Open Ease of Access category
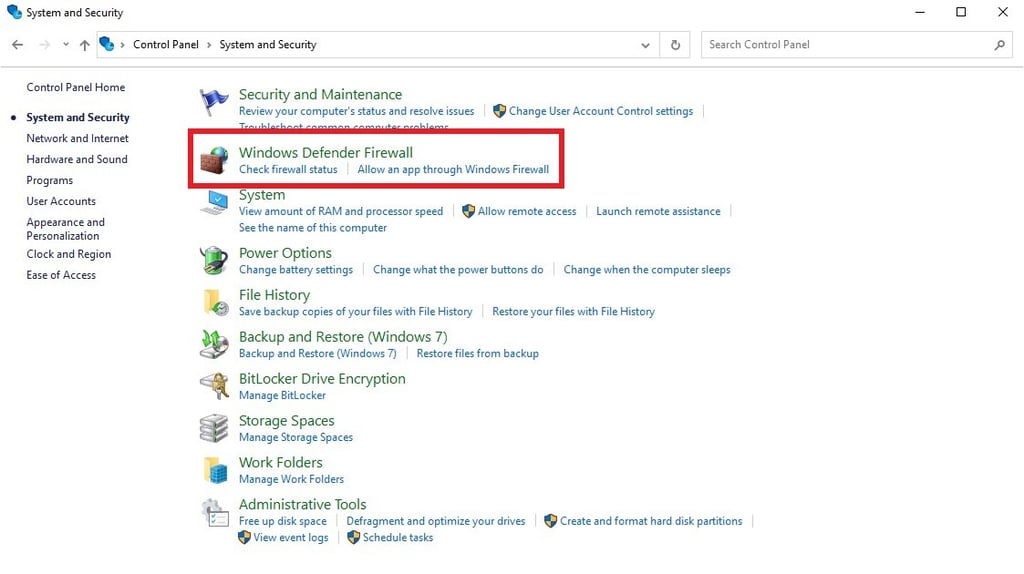 point(61,275)
